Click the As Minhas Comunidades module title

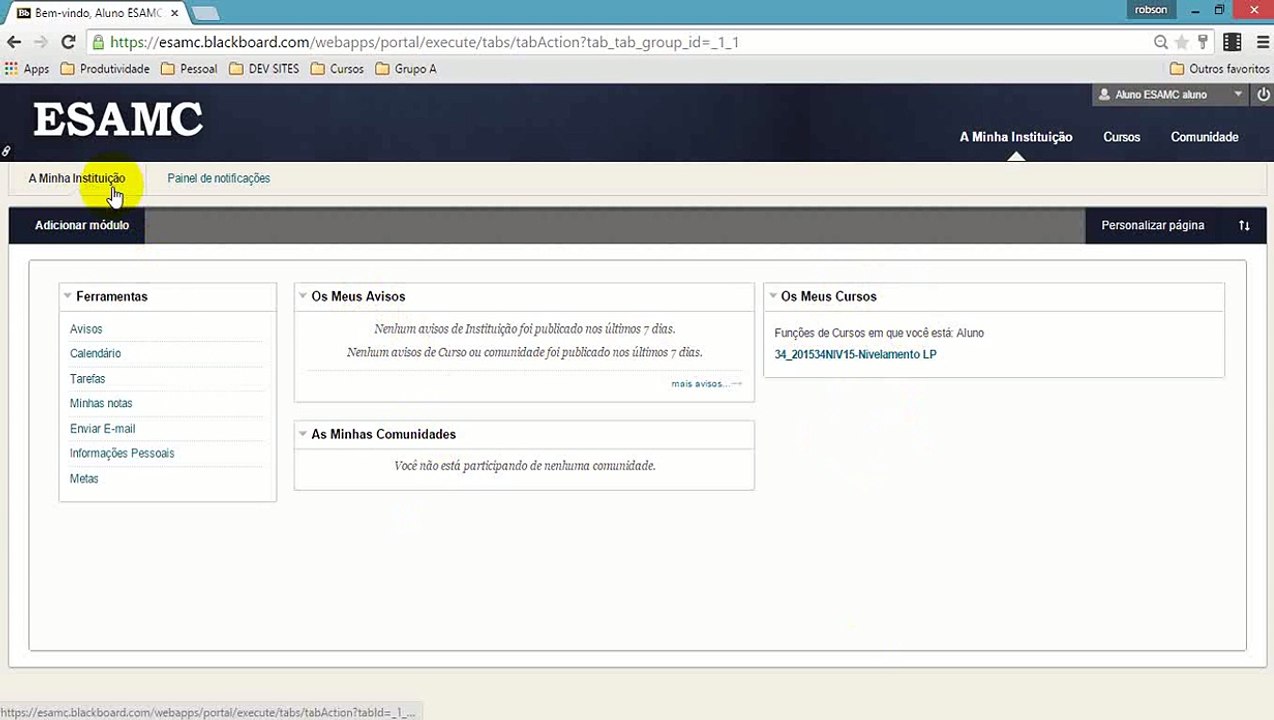click(383, 434)
